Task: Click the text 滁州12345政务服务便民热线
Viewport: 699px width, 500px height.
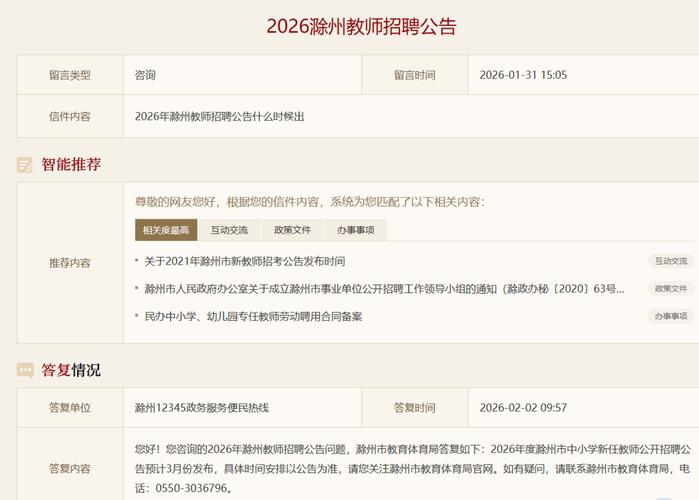Action: 202,407
